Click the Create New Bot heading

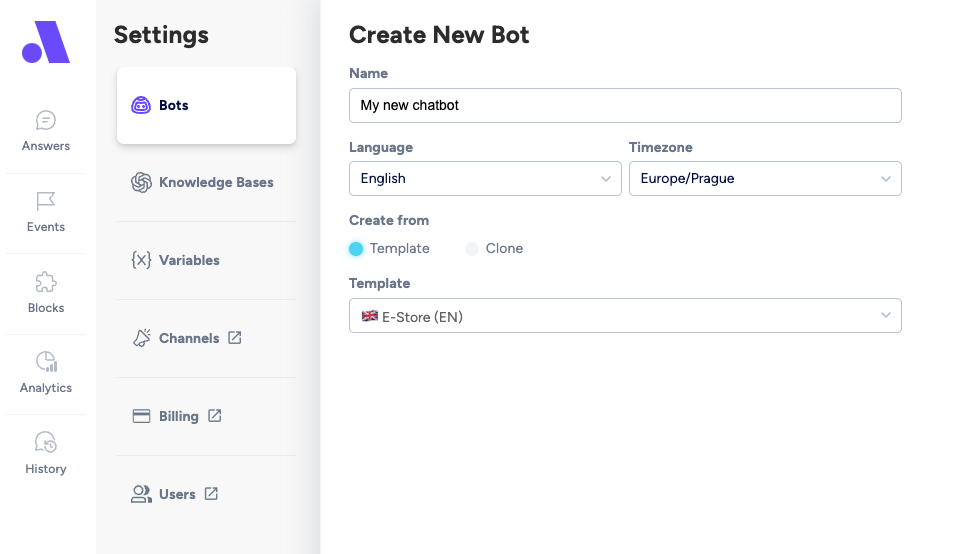point(439,35)
